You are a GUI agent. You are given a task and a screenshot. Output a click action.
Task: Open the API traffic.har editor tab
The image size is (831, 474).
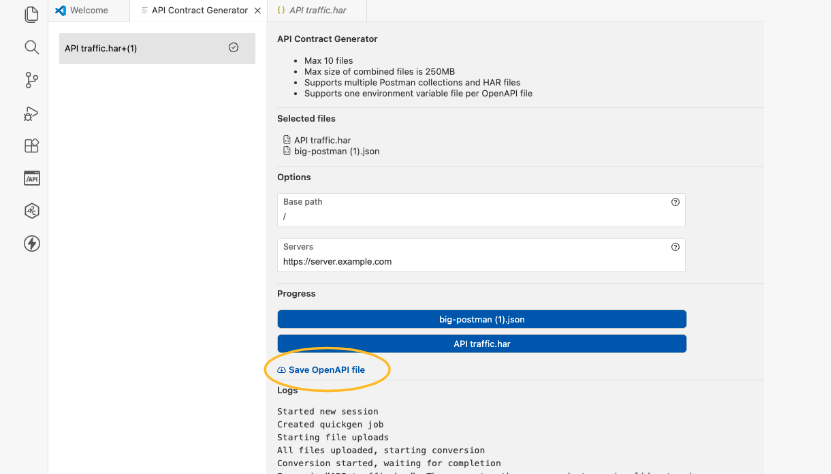(317, 10)
